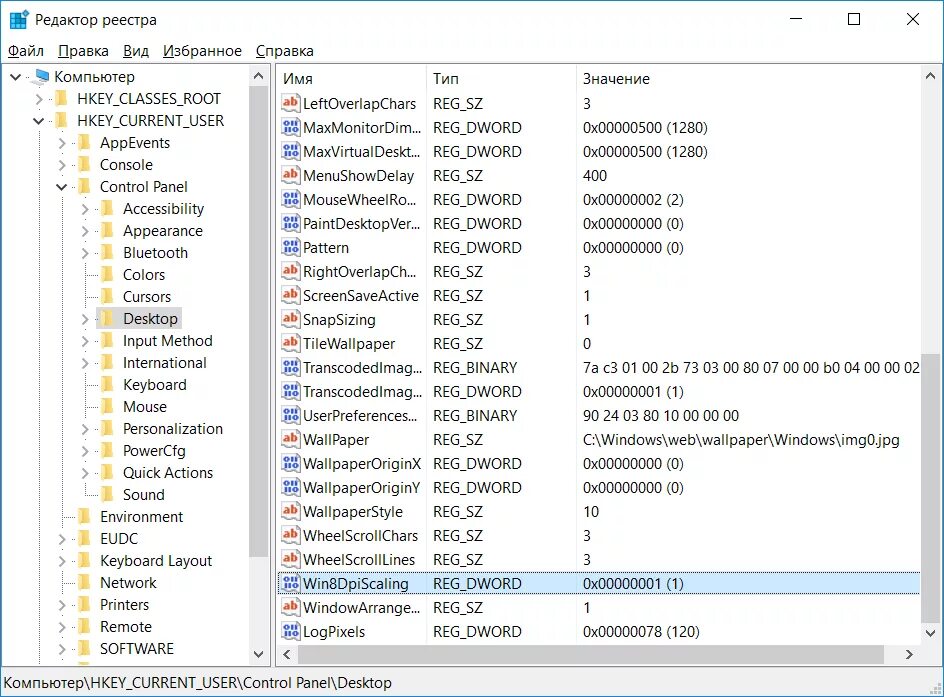This screenshot has width=944, height=697.
Task: Click the LeftOverlapChars string value icon
Action: 291,103
